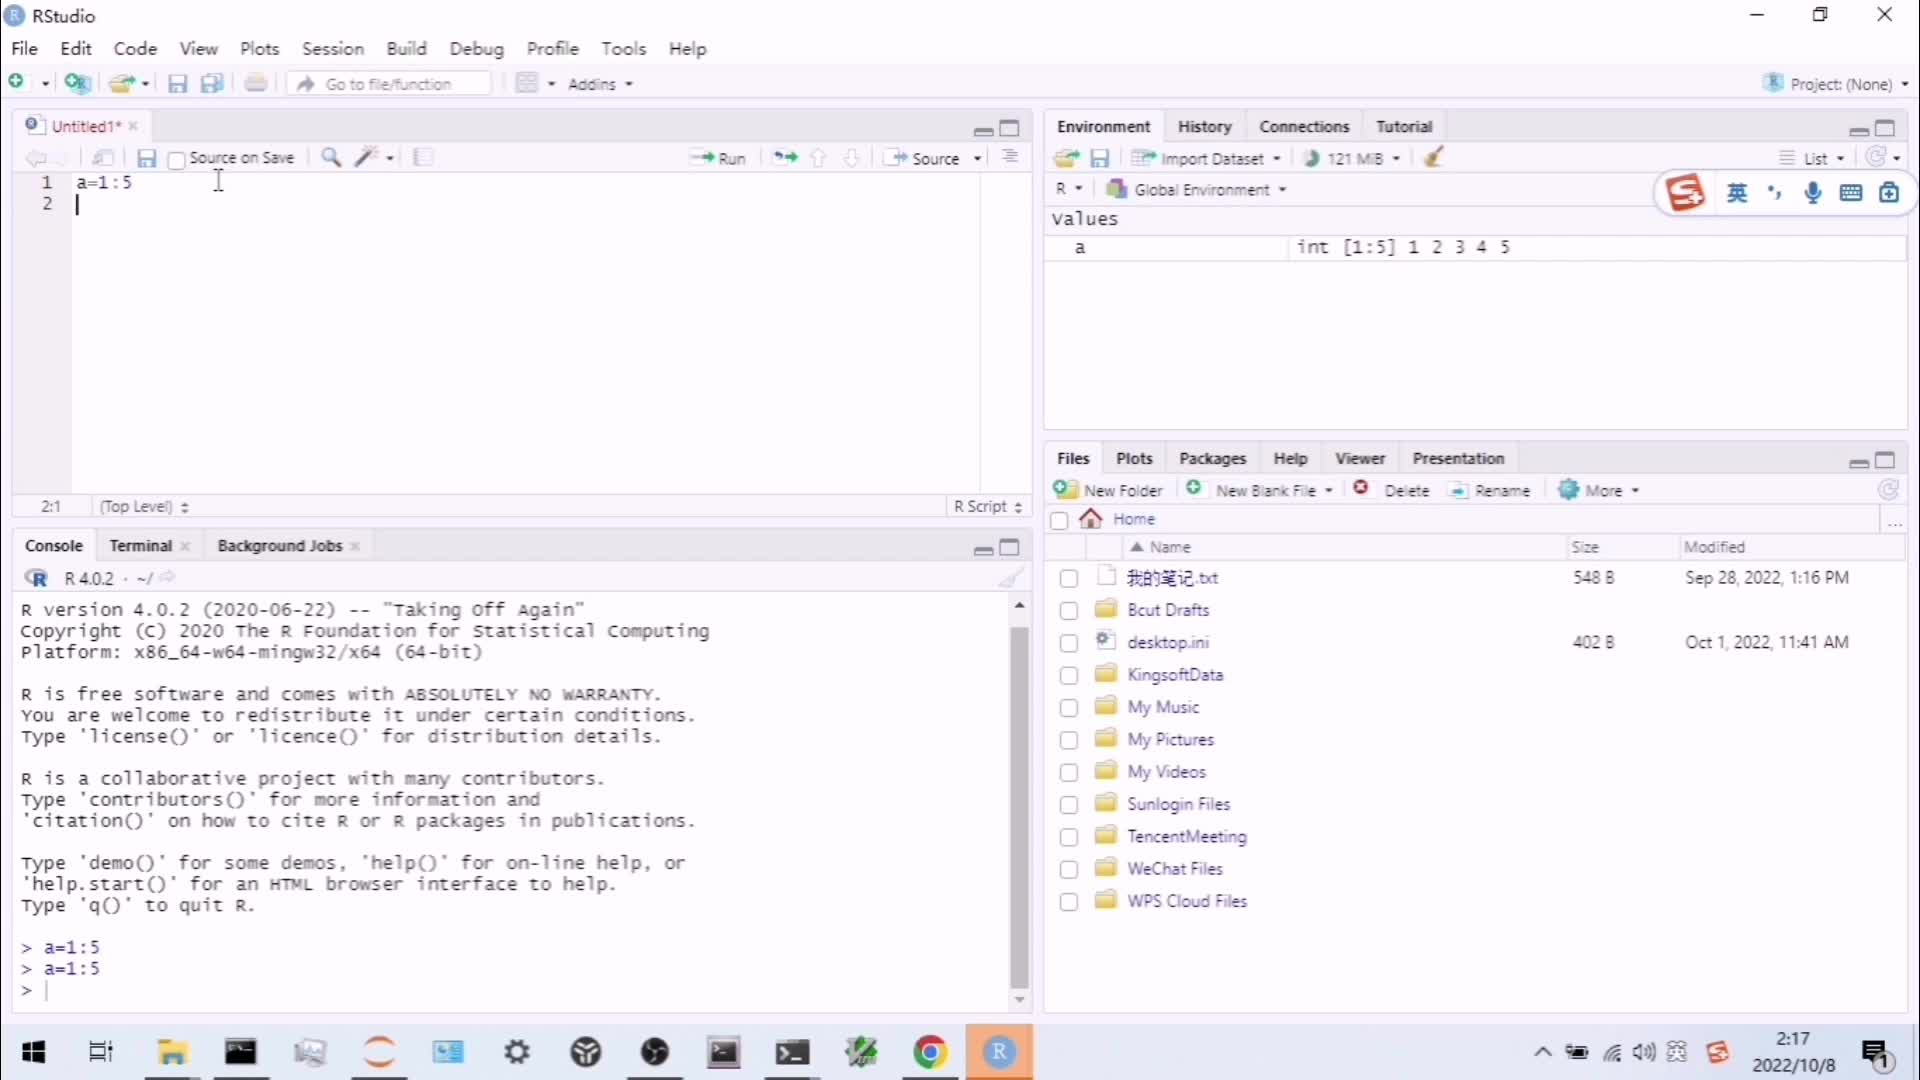Clear the console with the broom icon
The image size is (1920, 1080).
tap(1011, 577)
